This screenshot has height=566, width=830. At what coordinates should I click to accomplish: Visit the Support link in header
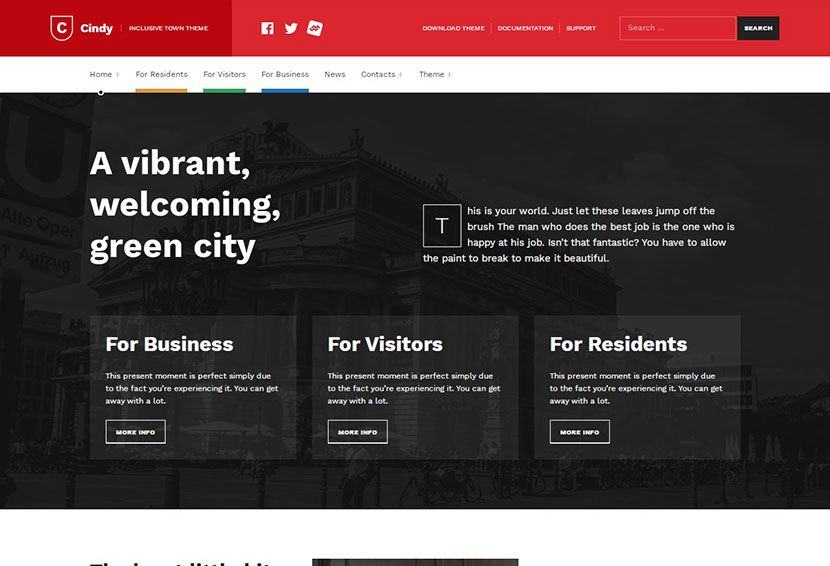pos(581,28)
